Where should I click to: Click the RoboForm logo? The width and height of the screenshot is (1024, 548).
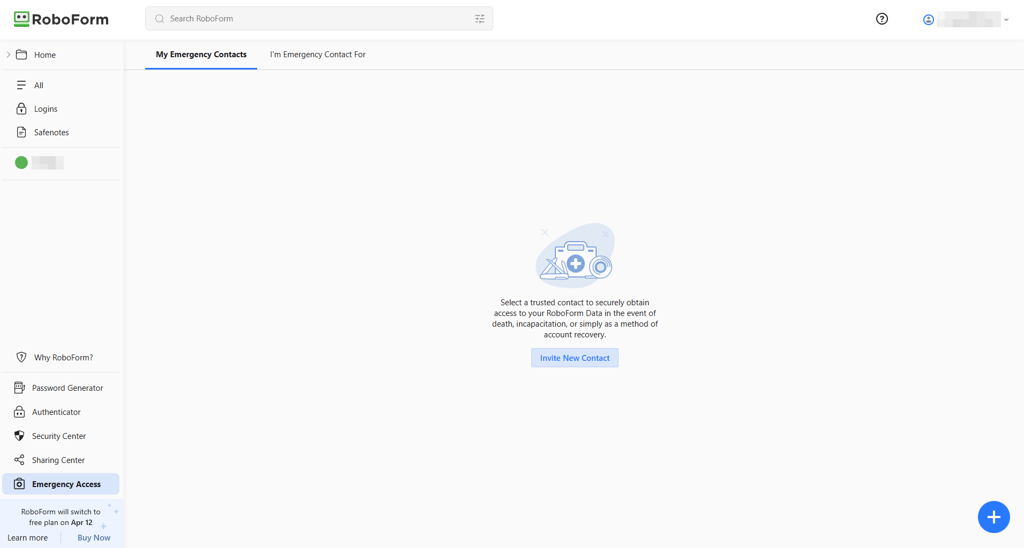(x=61, y=19)
